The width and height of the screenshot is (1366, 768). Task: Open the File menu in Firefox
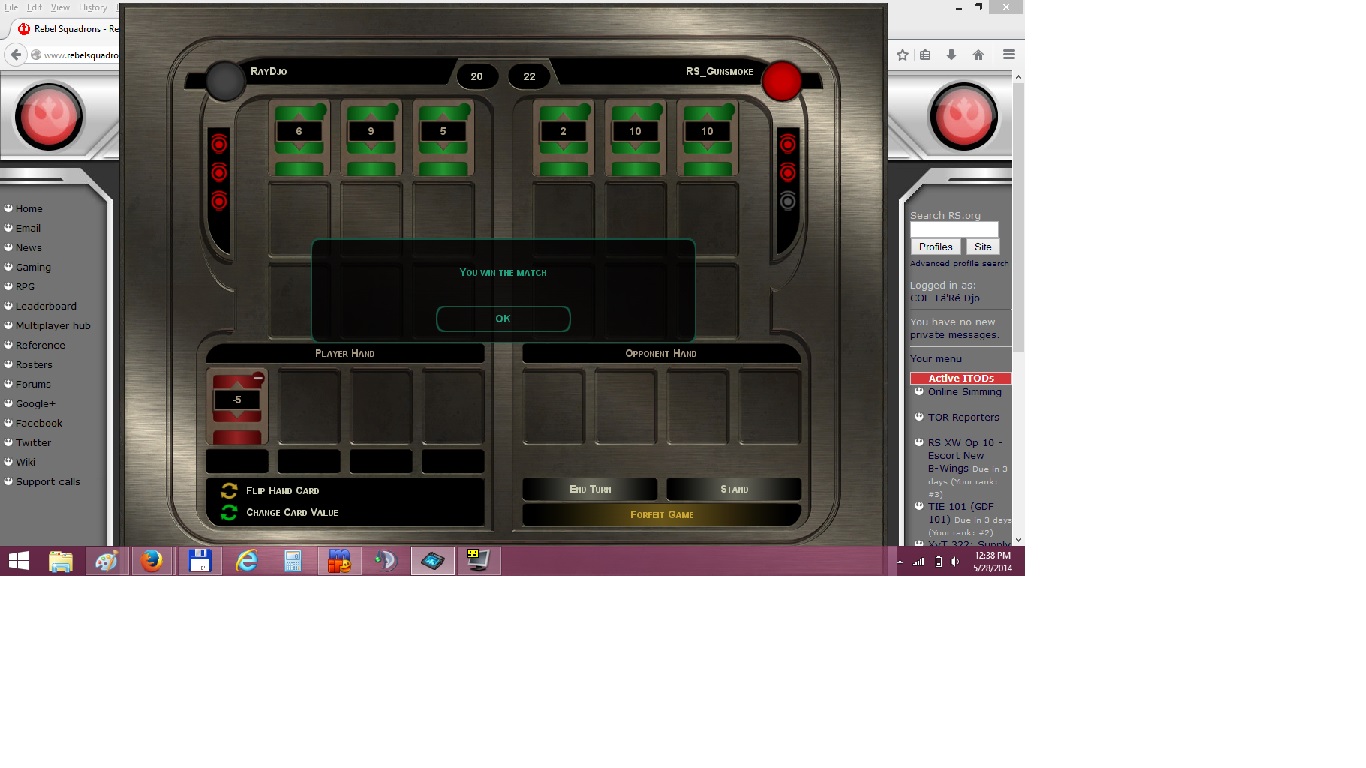pos(11,7)
